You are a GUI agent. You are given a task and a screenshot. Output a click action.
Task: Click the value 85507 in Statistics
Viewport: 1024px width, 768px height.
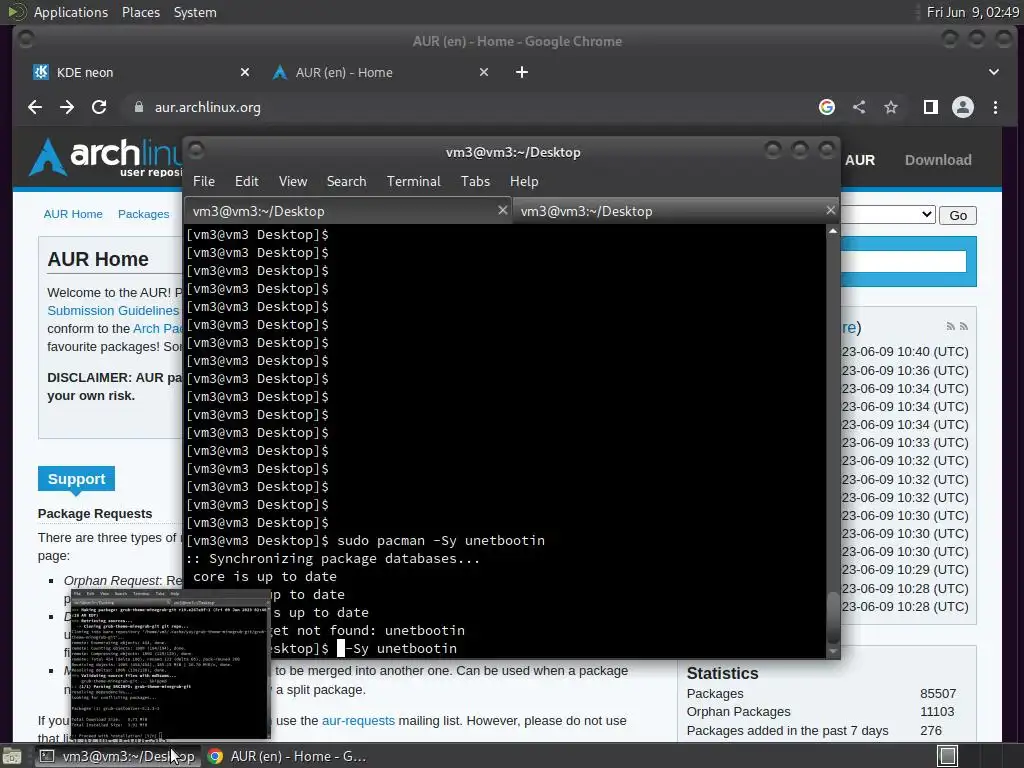(938, 694)
